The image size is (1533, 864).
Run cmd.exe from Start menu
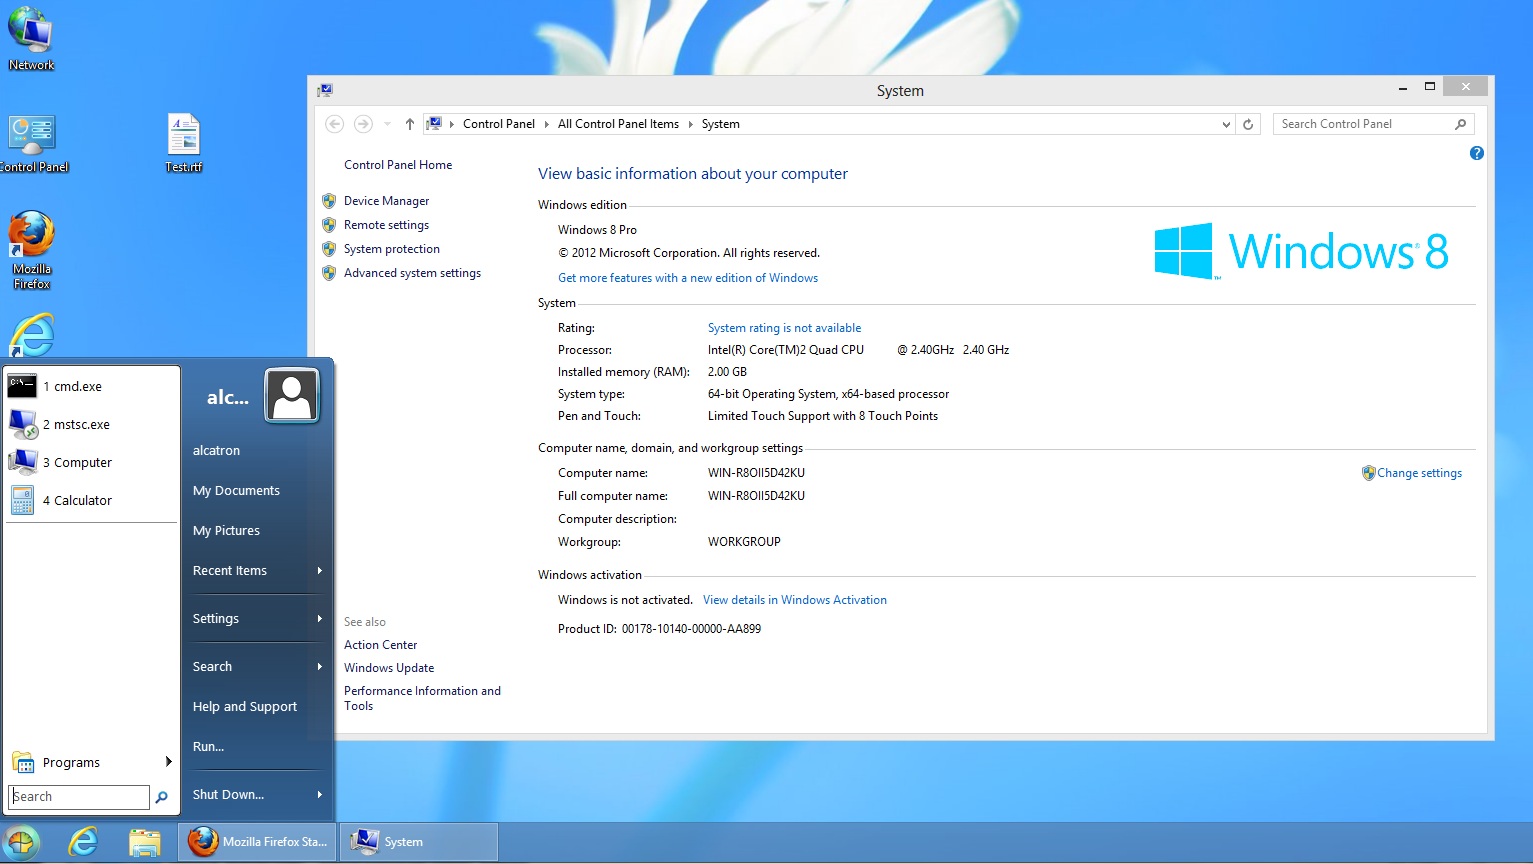point(91,386)
